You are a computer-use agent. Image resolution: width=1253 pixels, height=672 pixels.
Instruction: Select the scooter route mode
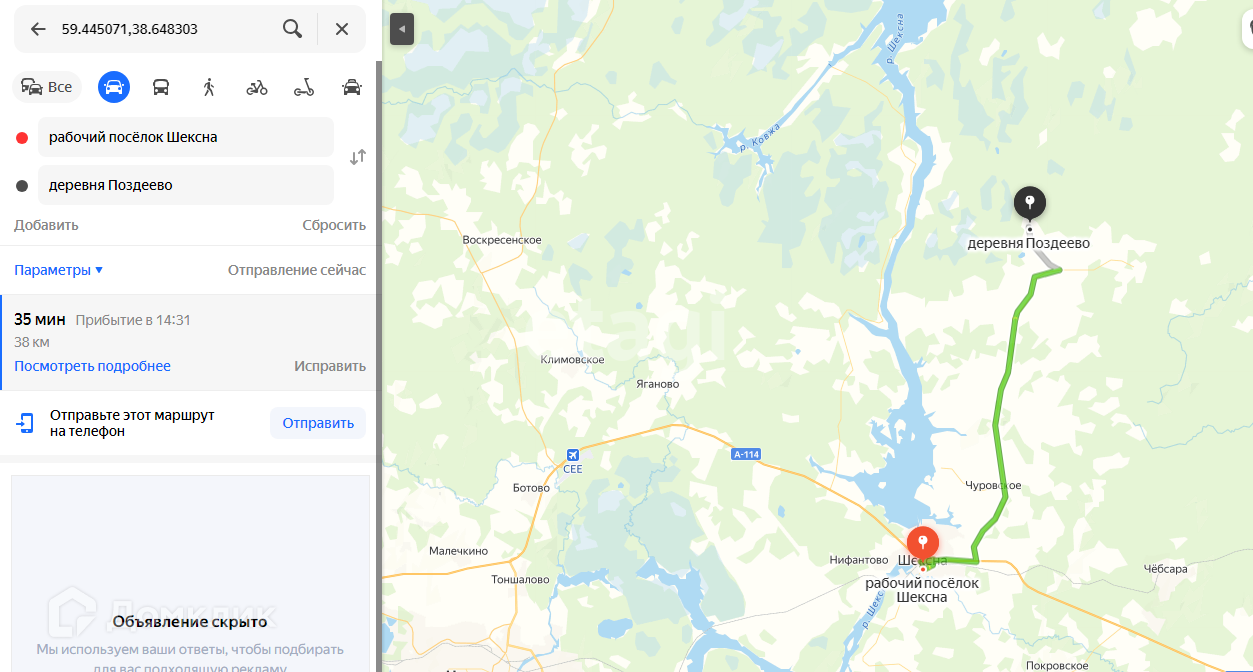click(x=304, y=87)
